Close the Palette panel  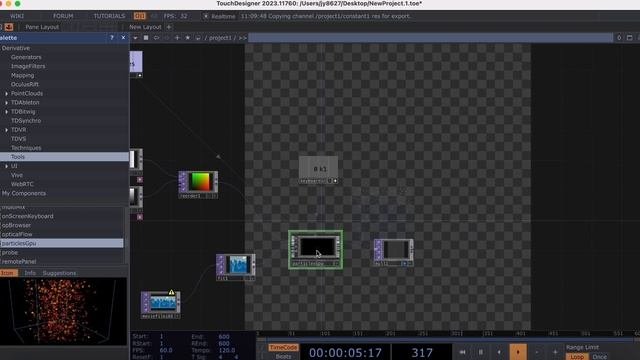pyautogui.click(x=123, y=38)
